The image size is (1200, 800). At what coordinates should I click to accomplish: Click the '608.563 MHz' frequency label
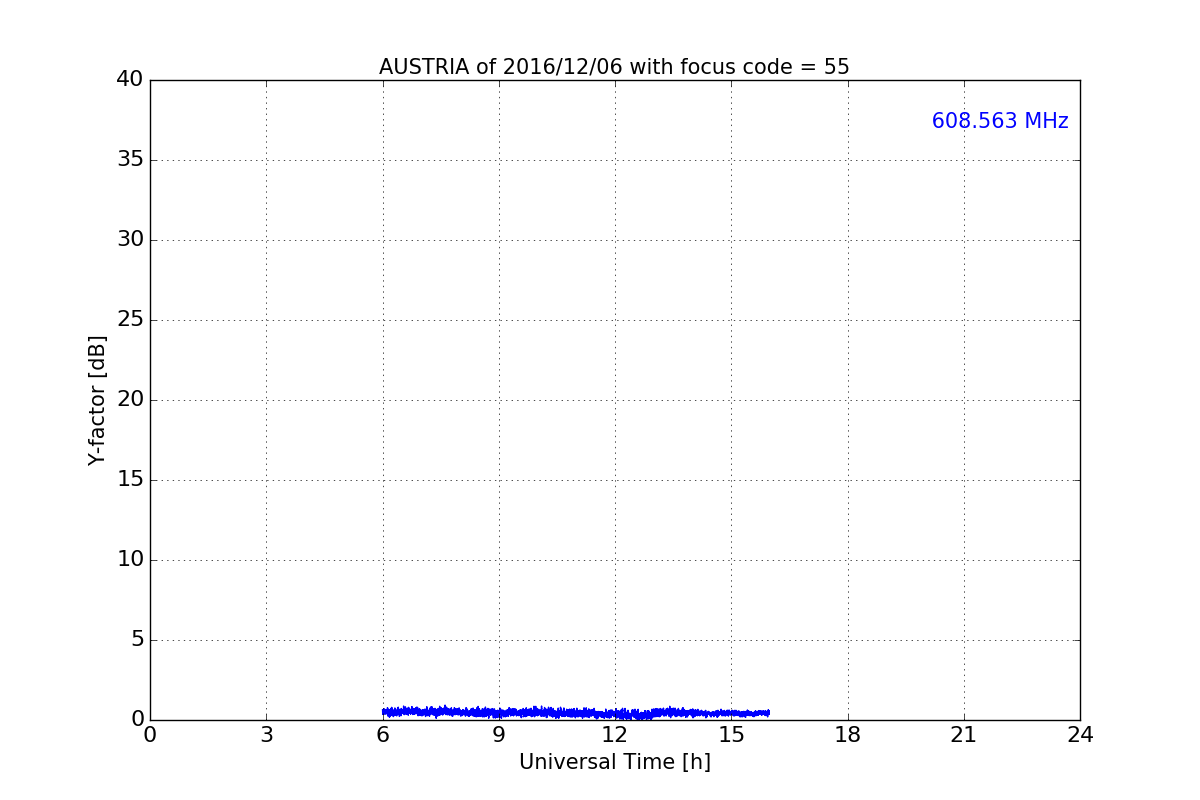pyautogui.click(x=1000, y=121)
